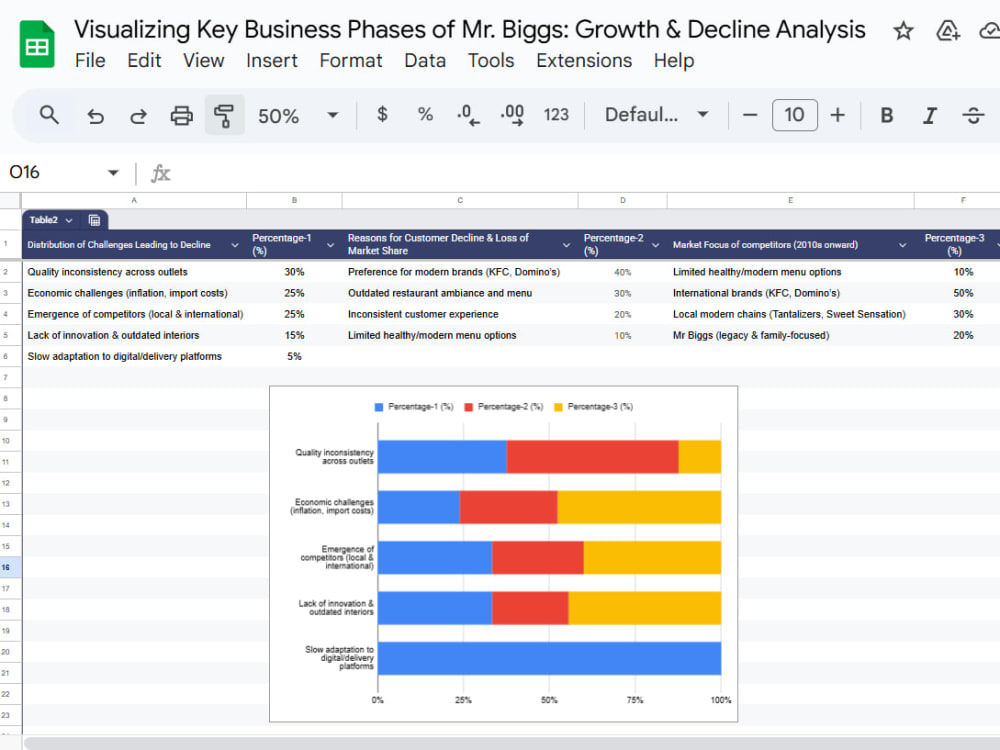Select cell 'Economic challenges (inflation, import costs)'
The height and width of the screenshot is (750, 1000).
[x=134, y=293]
